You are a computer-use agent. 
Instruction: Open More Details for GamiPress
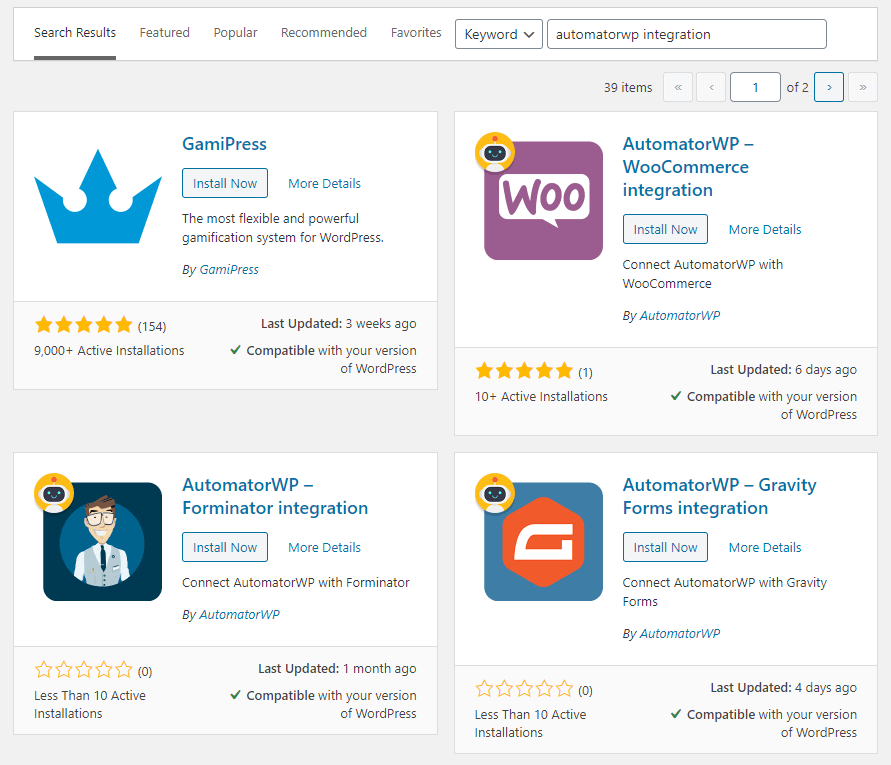pos(324,183)
